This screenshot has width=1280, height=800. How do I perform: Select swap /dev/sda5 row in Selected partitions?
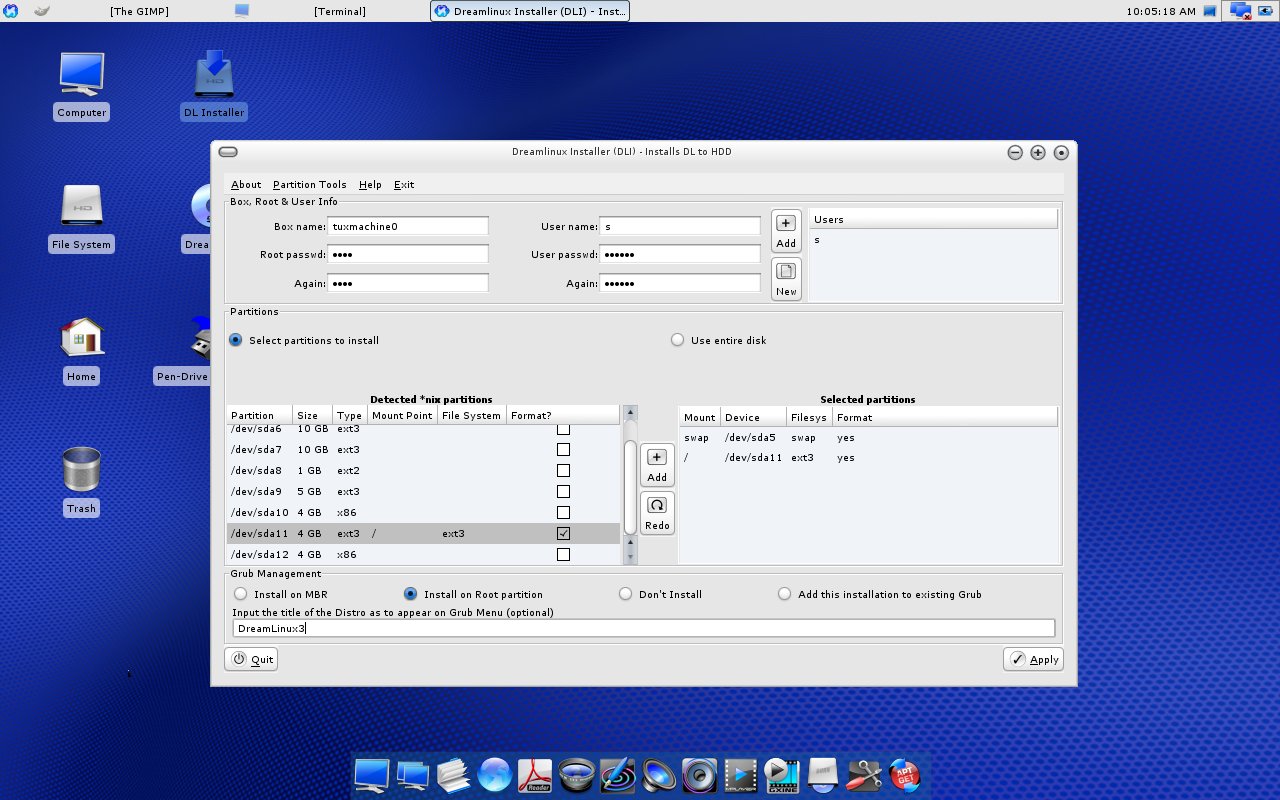868,438
